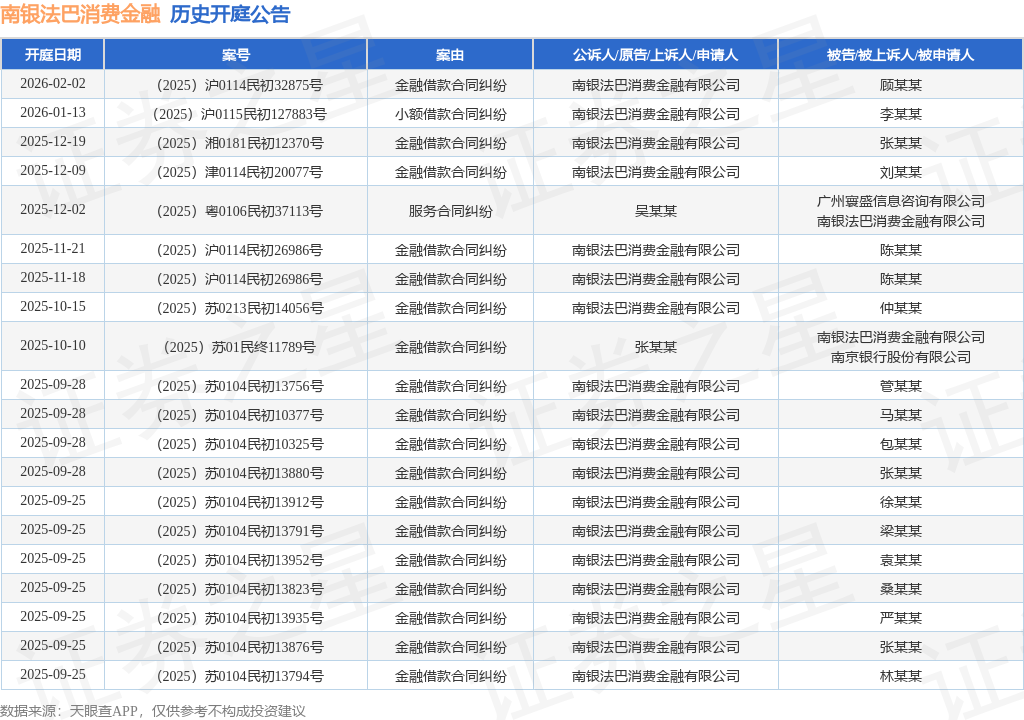1024x720 pixels.
Task: Click the 南银法巴消费金融 title text
Action: point(80,14)
